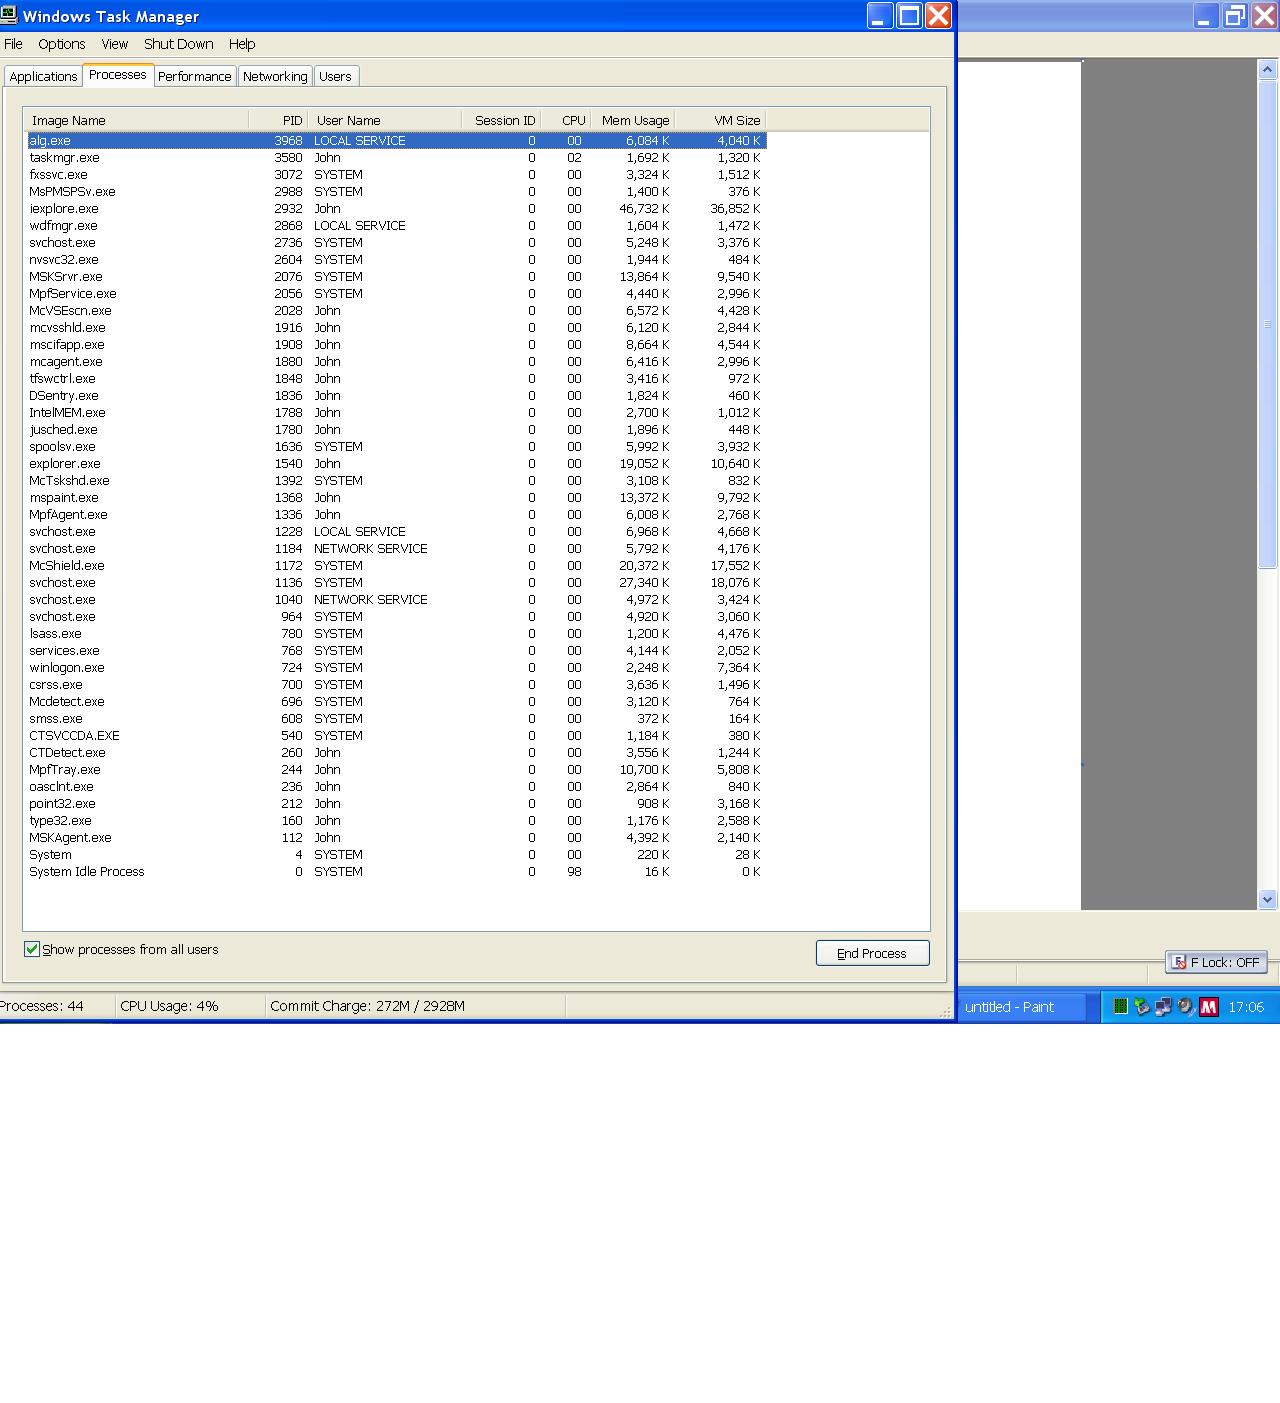This screenshot has height=1403, width=1280.
Task: Select the mcagent.exe process
Action: tap(397, 362)
